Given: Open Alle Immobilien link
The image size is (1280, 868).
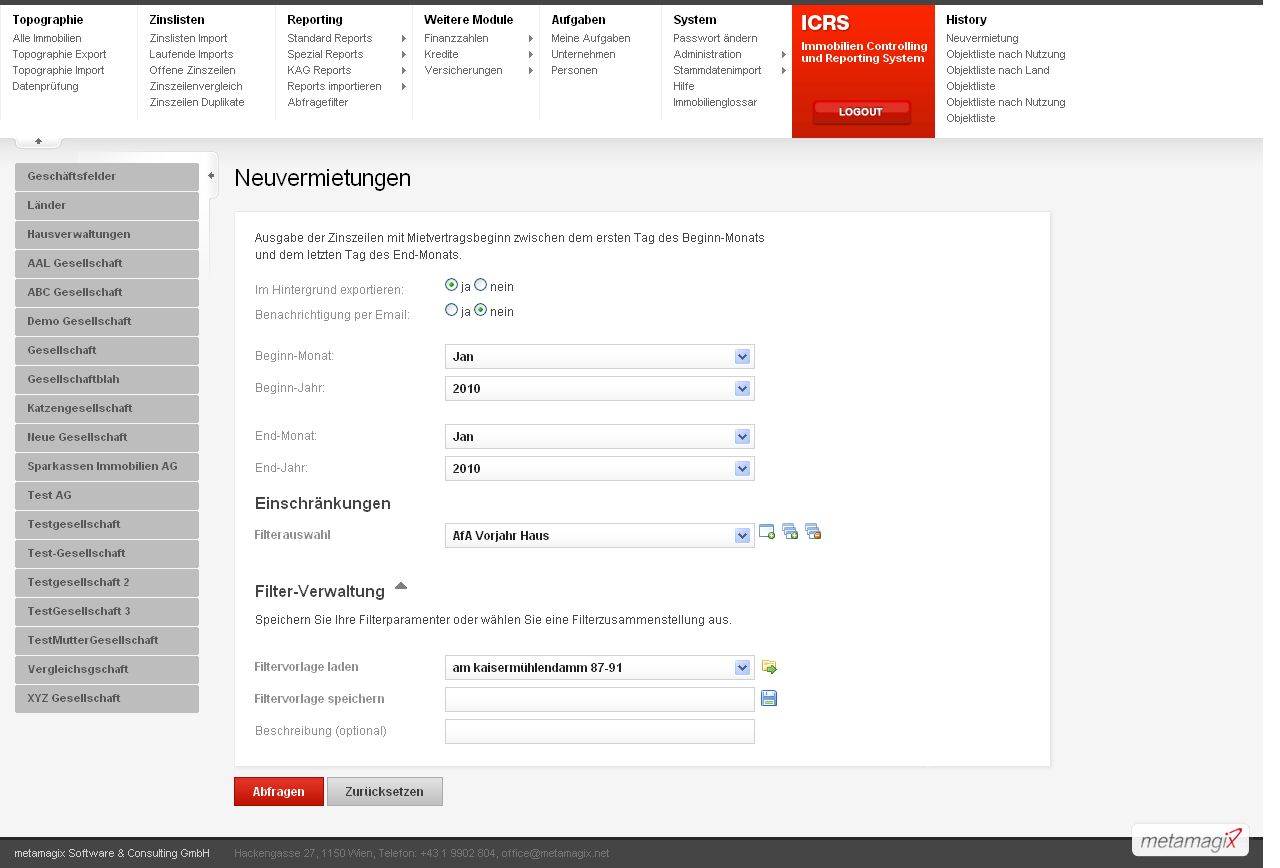Looking at the screenshot, I should [x=47, y=38].
